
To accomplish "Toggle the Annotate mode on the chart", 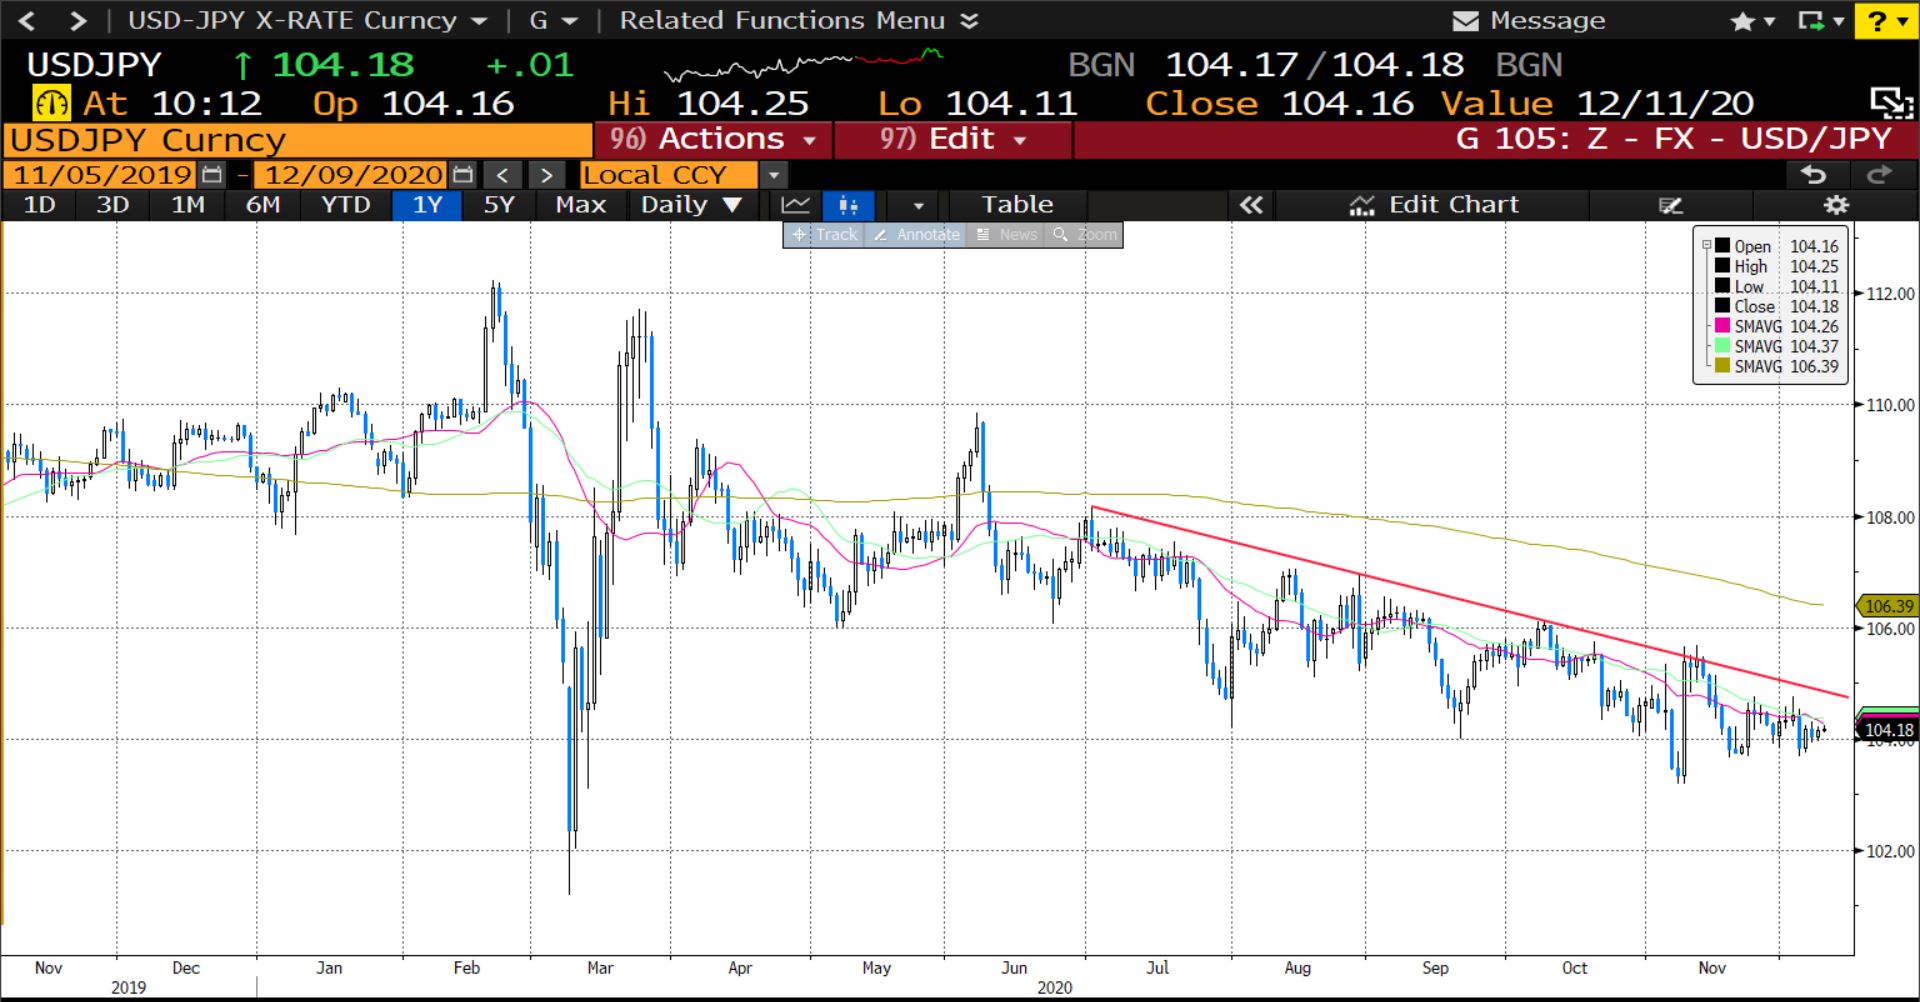I will (916, 235).
